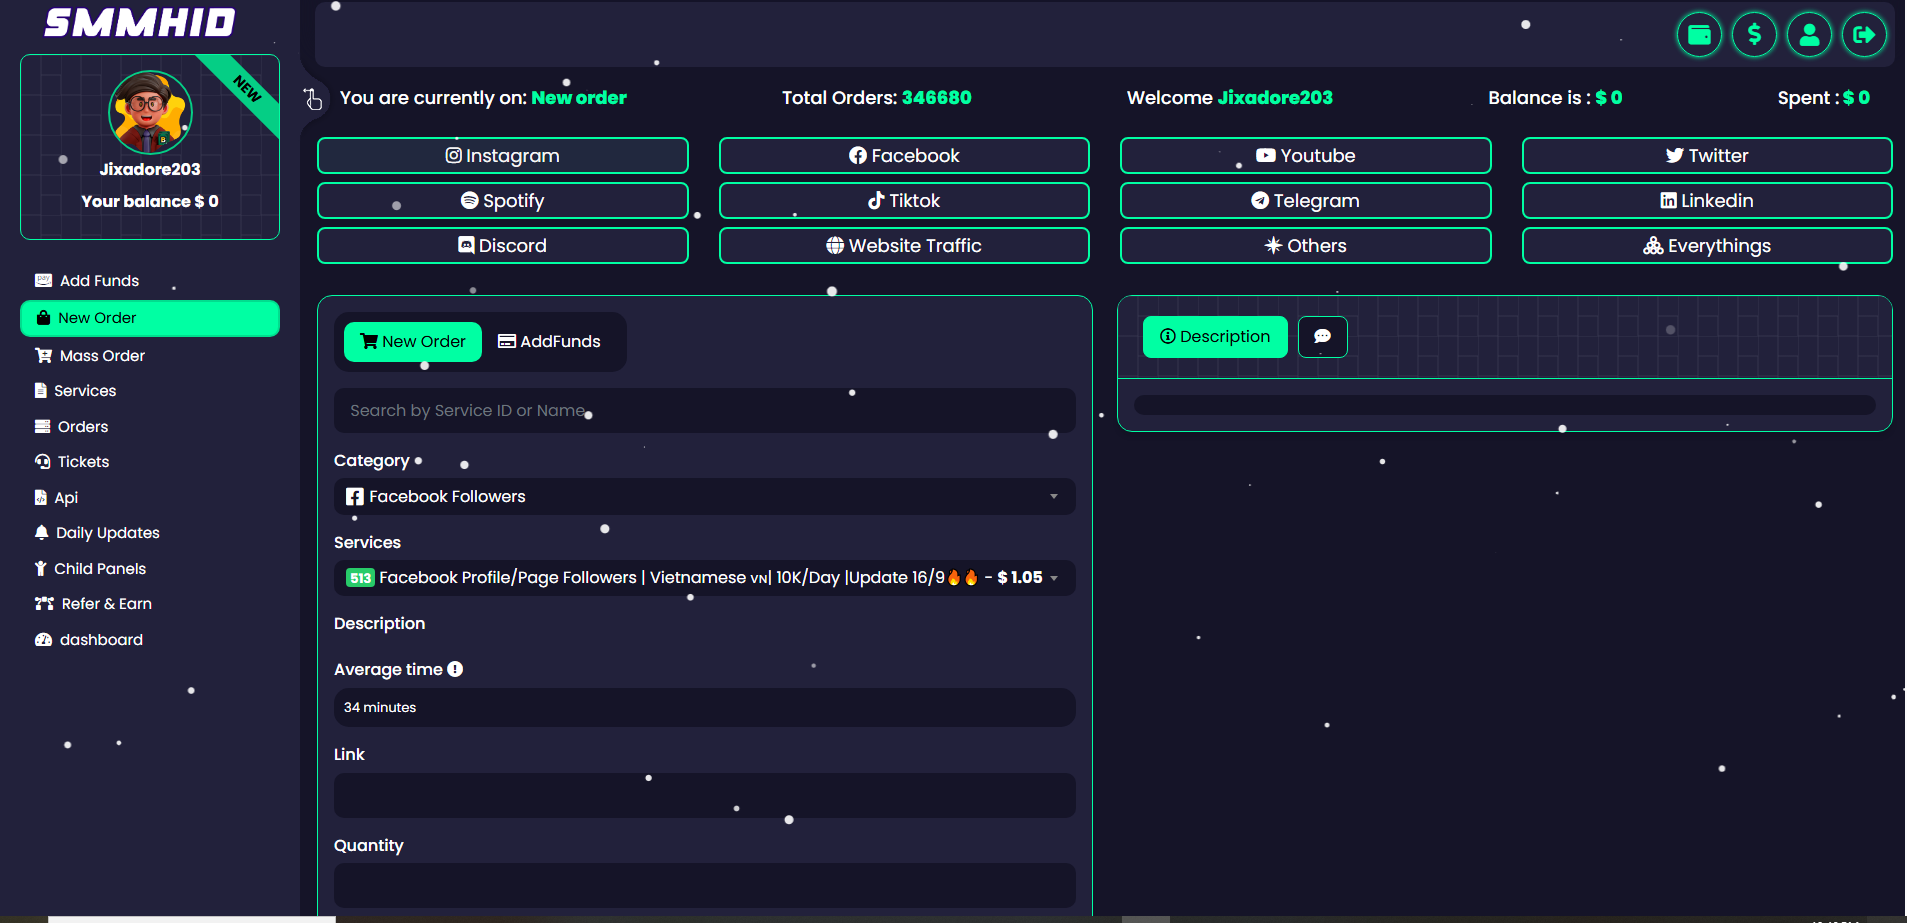The width and height of the screenshot is (1907, 923).
Task: Open New Order in the sidebar
Action: point(150,318)
